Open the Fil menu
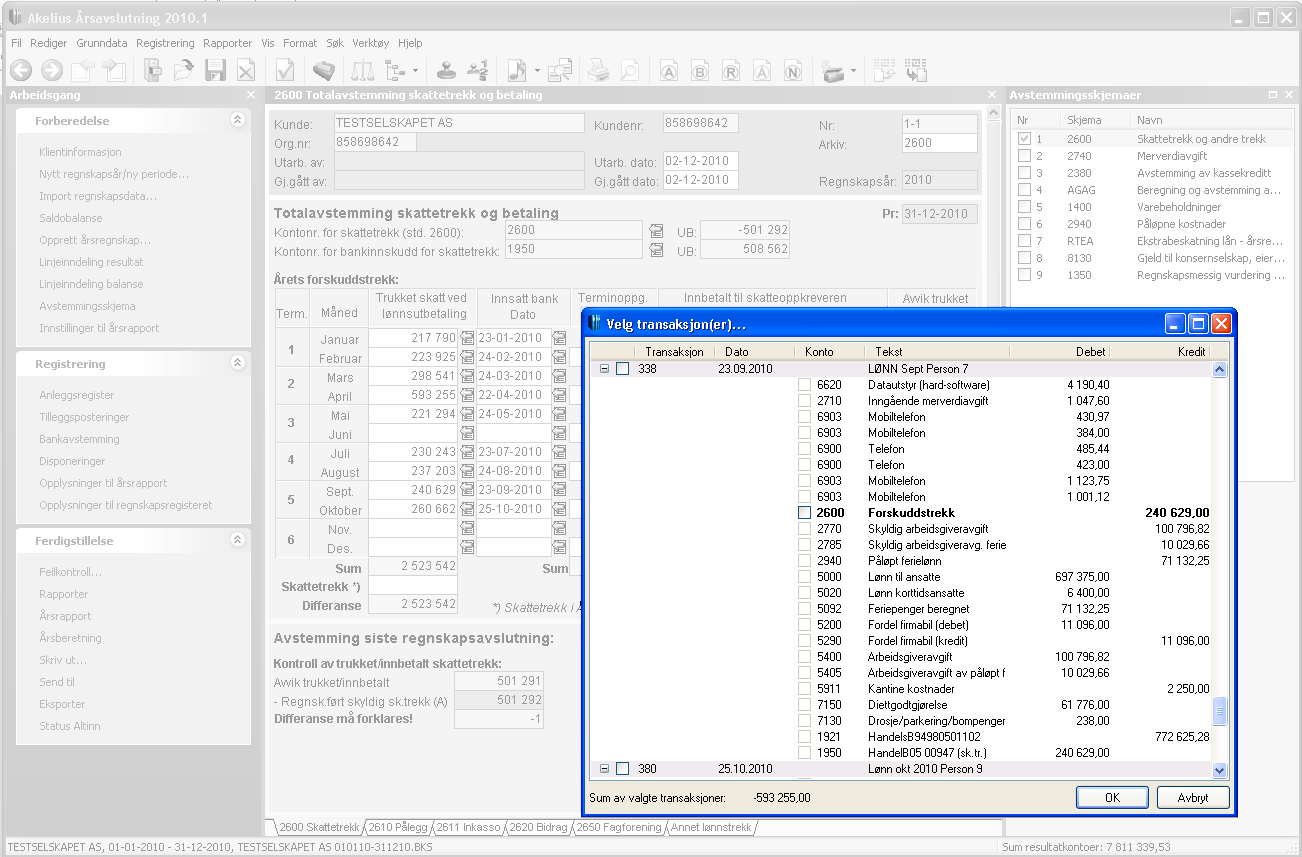The image size is (1302, 857). point(16,43)
